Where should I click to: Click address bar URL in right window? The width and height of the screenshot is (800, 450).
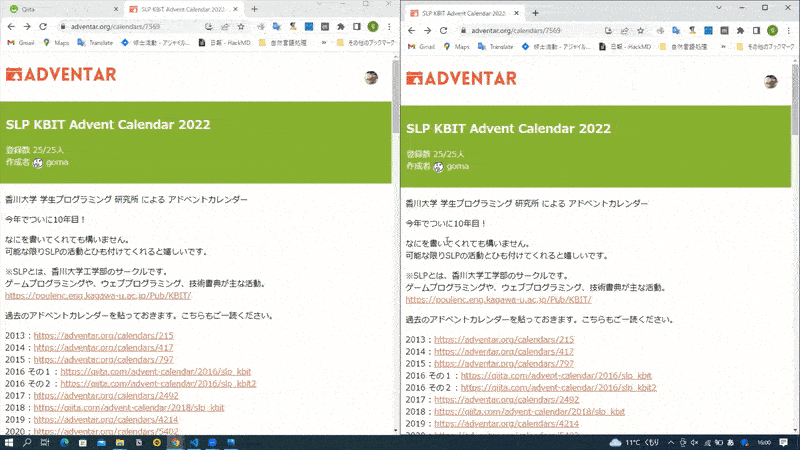coord(516,31)
